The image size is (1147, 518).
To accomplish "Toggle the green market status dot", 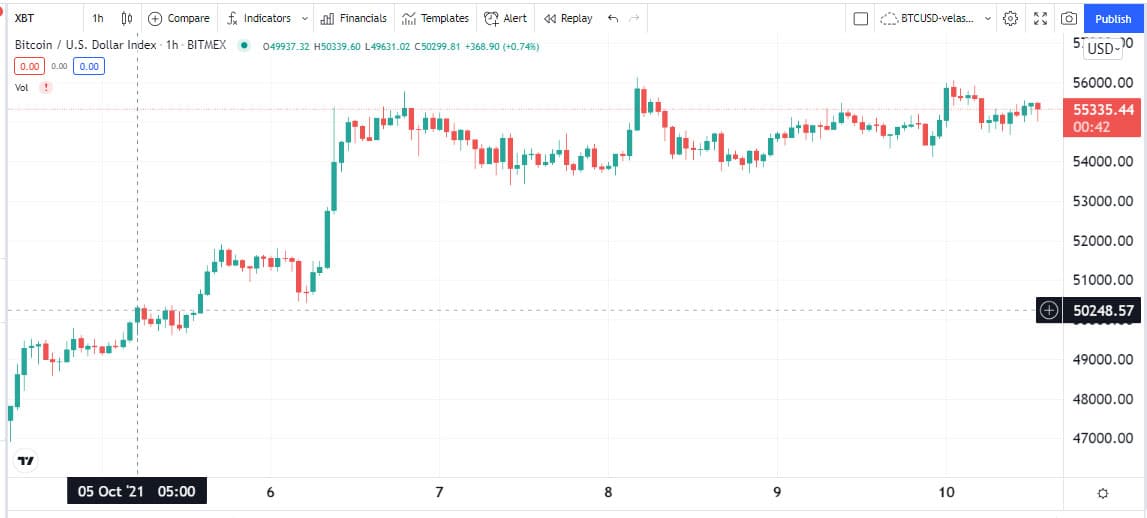I will [244, 45].
